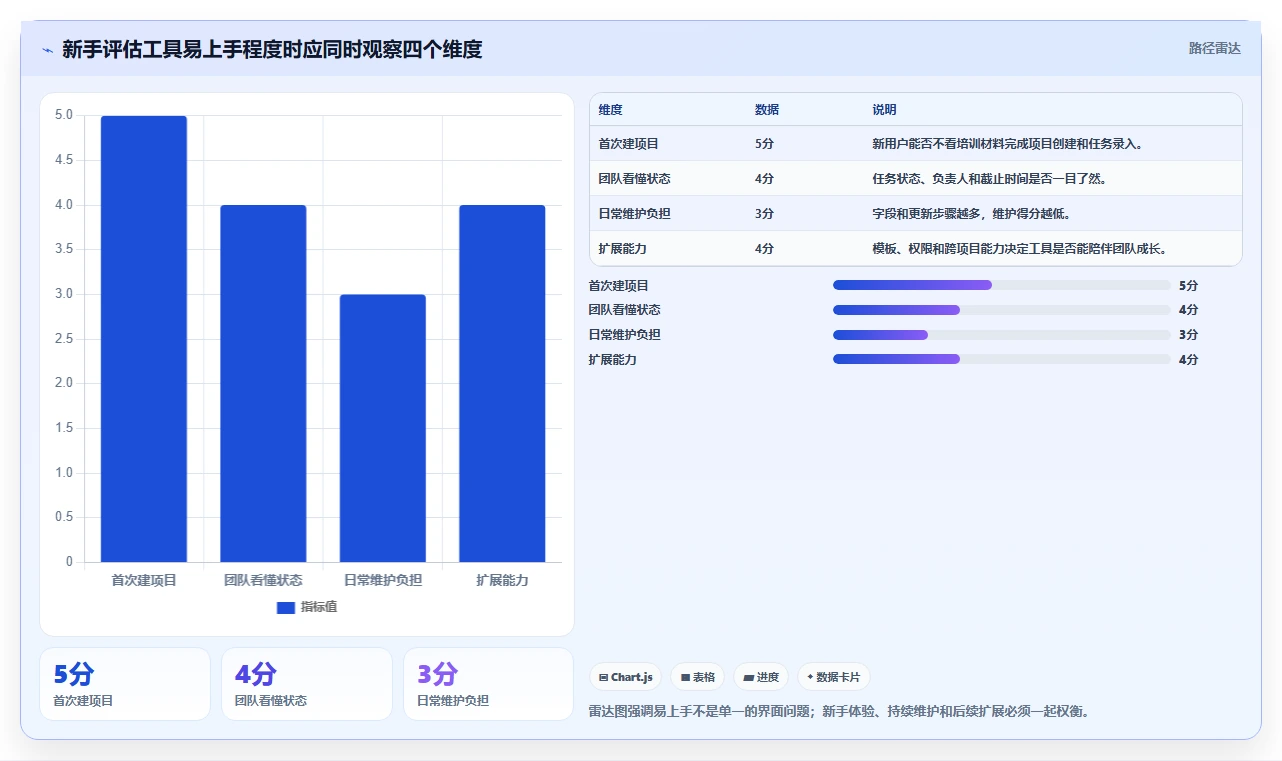Click the 日常维护负担 x-axis label

pyautogui.click(x=383, y=580)
